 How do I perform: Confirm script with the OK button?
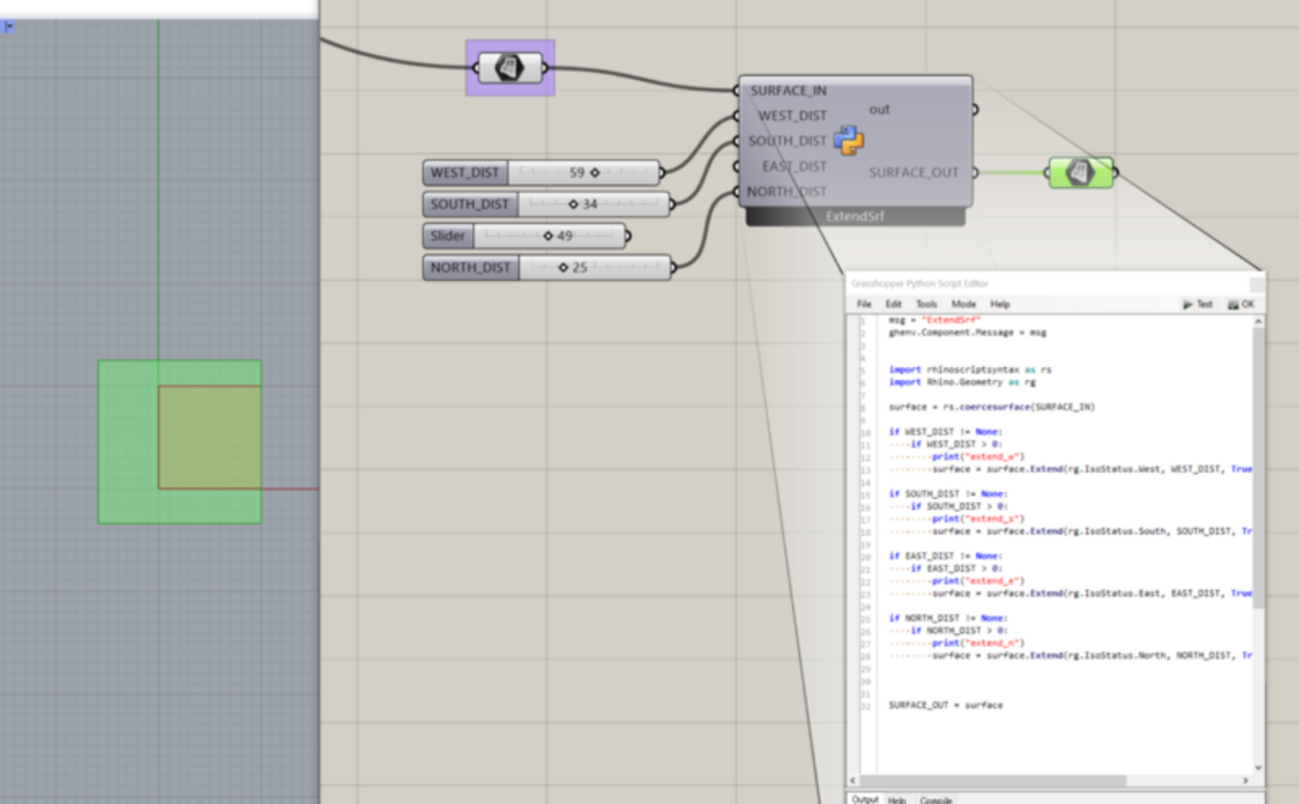(x=1241, y=304)
